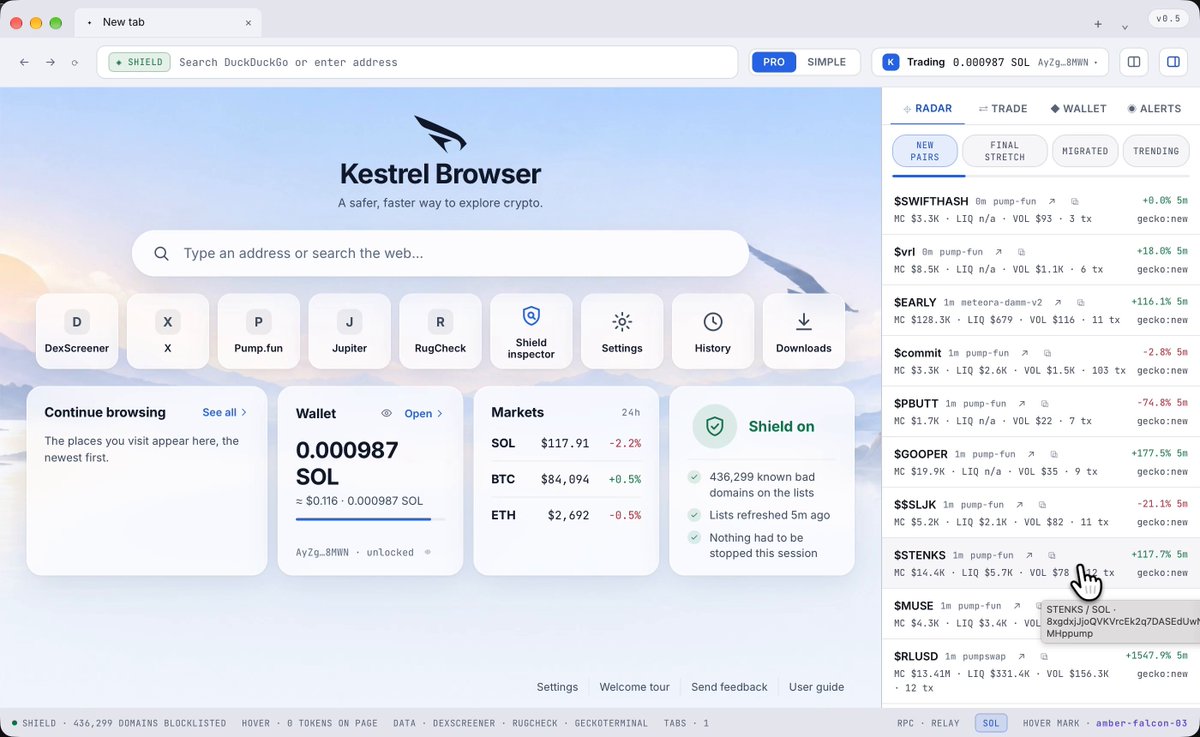Toggle the split view layout icon
The height and width of the screenshot is (737, 1200).
tap(1134, 62)
